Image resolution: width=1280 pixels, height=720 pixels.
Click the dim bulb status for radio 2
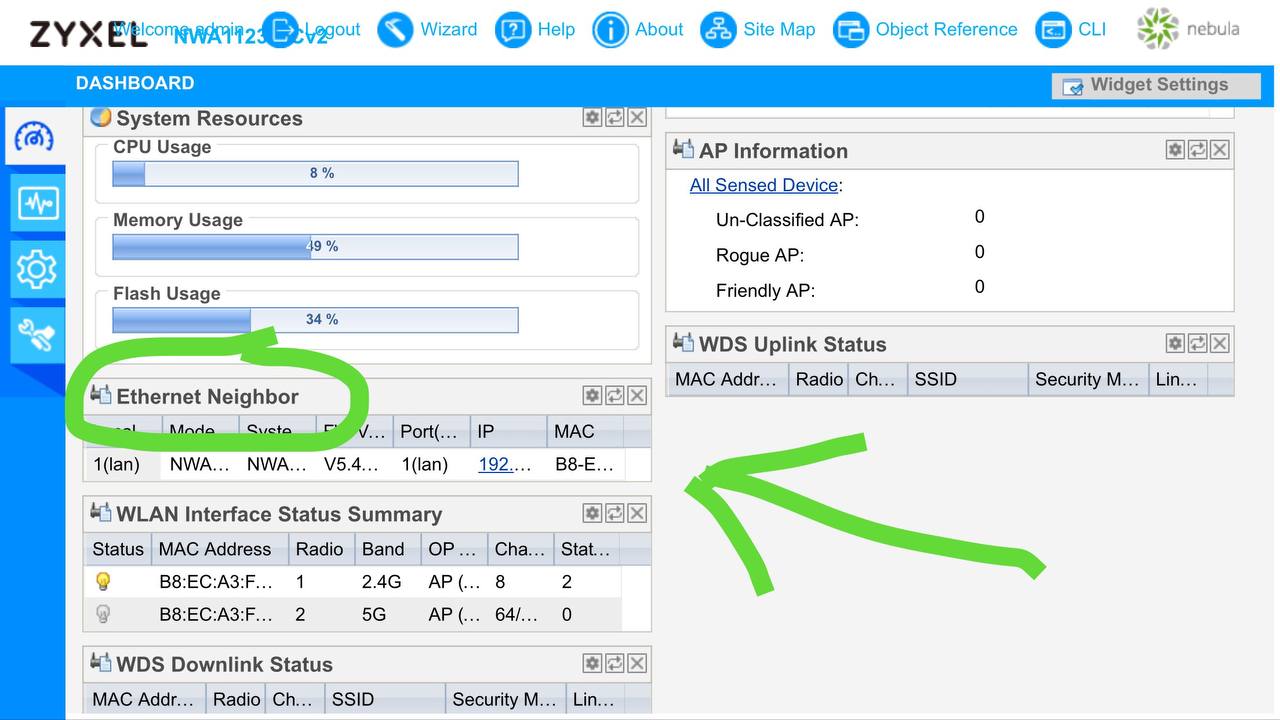pyautogui.click(x=103, y=614)
